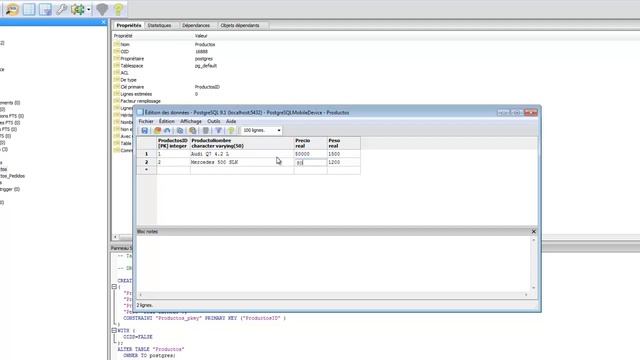Close the Bloc notes pane

coord(533,231)
